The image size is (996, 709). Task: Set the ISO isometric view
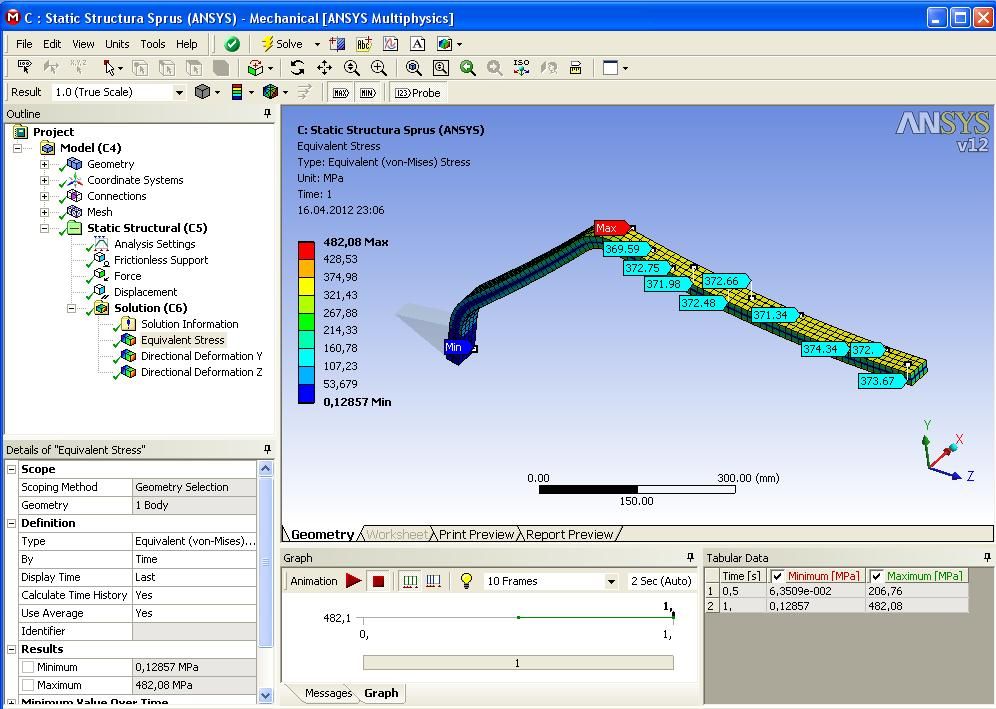[522, 67]
